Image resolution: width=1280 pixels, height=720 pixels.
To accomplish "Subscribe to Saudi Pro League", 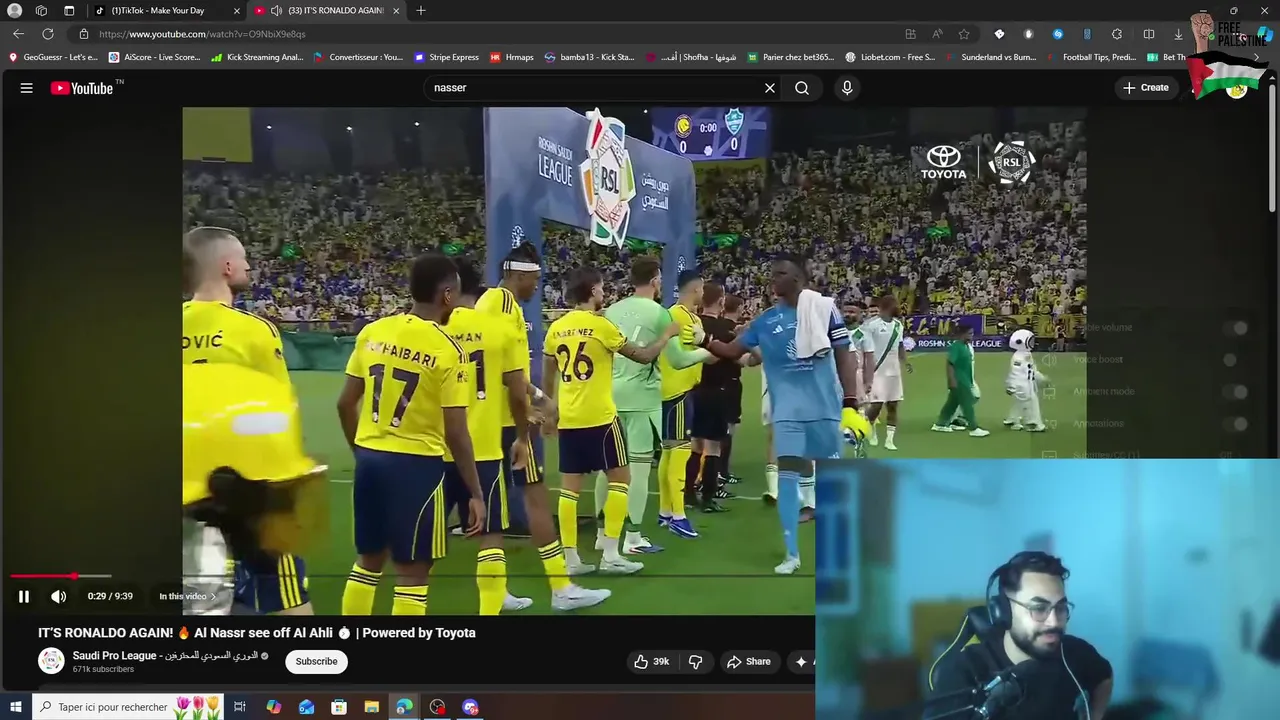I will coord(316,661).
